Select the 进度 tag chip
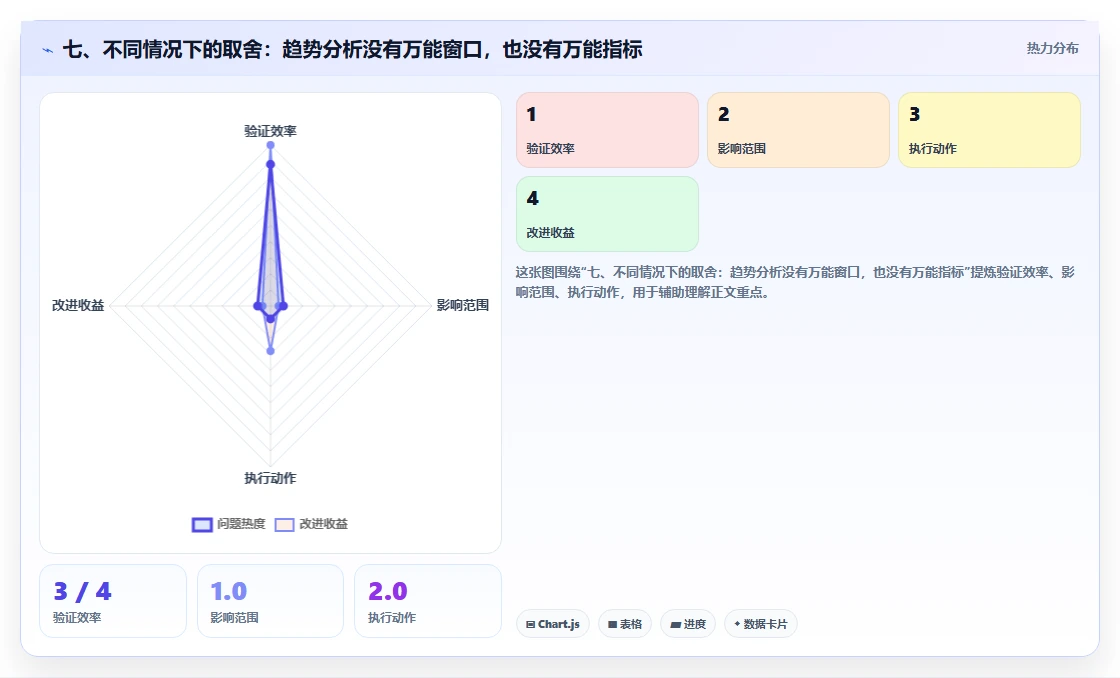This screenshot has height=678, width=1120. pyautogui.click(x=688, y=624)
